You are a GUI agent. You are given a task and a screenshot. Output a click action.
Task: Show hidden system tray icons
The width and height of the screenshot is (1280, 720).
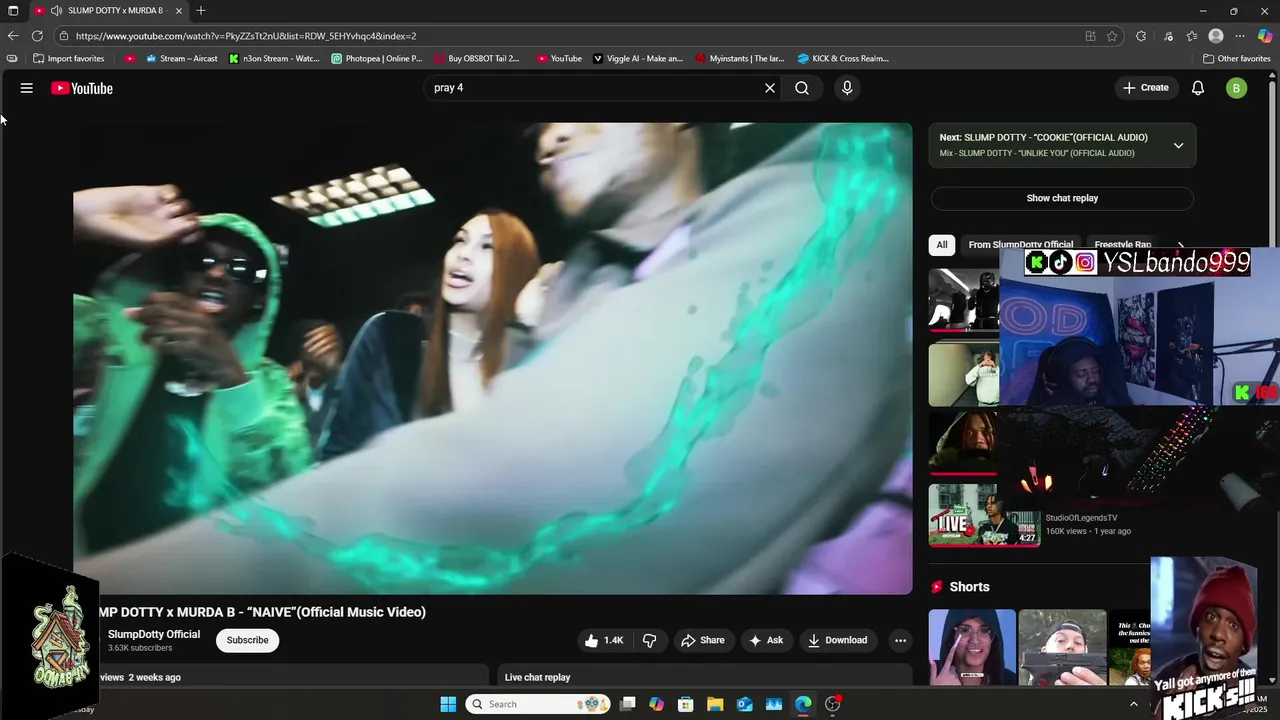[1134, 704]
